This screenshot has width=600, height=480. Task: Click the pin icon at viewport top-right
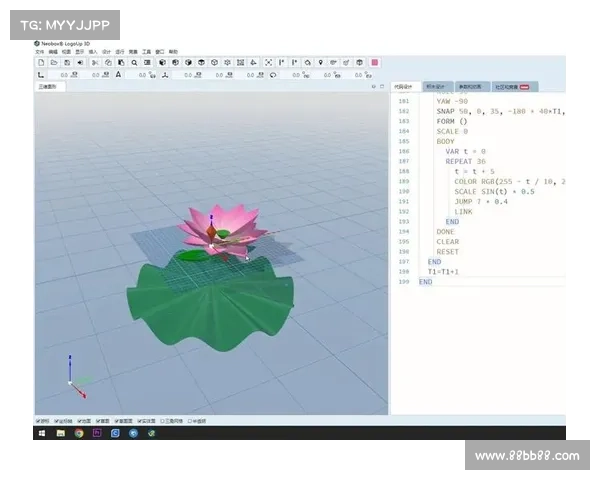[x=374, y=87]
